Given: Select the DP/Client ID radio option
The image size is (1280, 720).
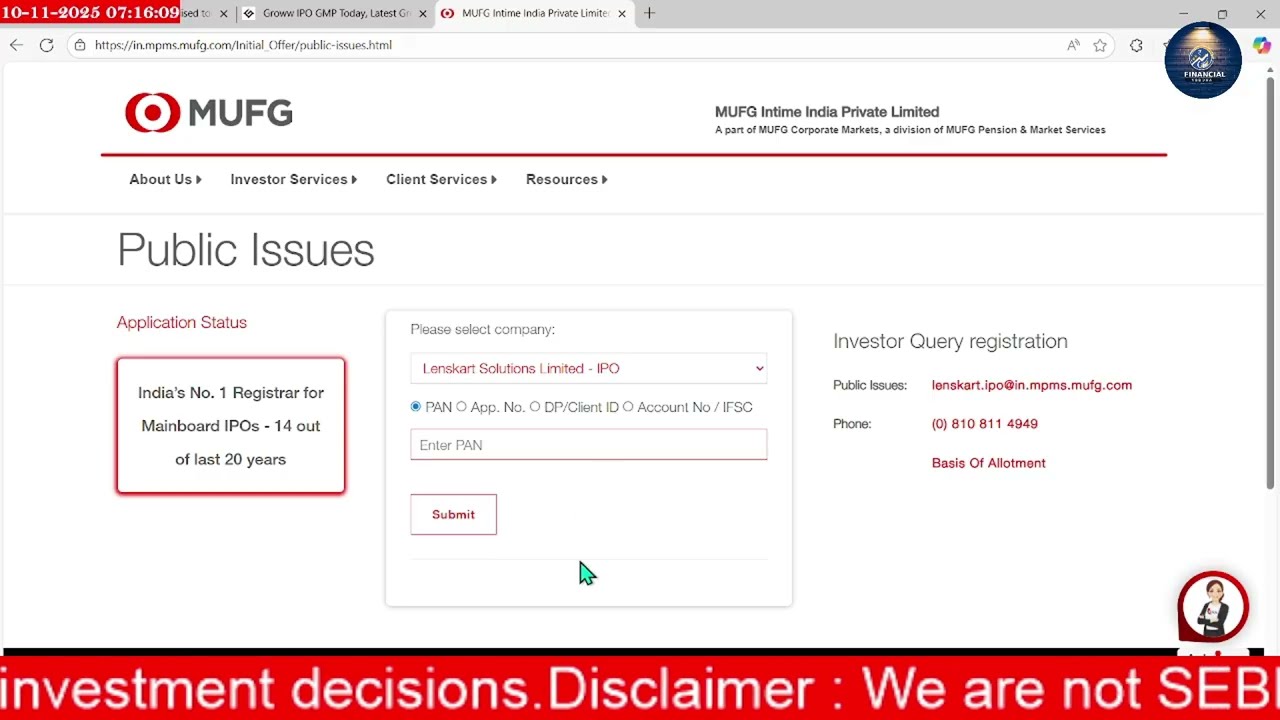Looking at the screenshot, I should click(535, 407).
